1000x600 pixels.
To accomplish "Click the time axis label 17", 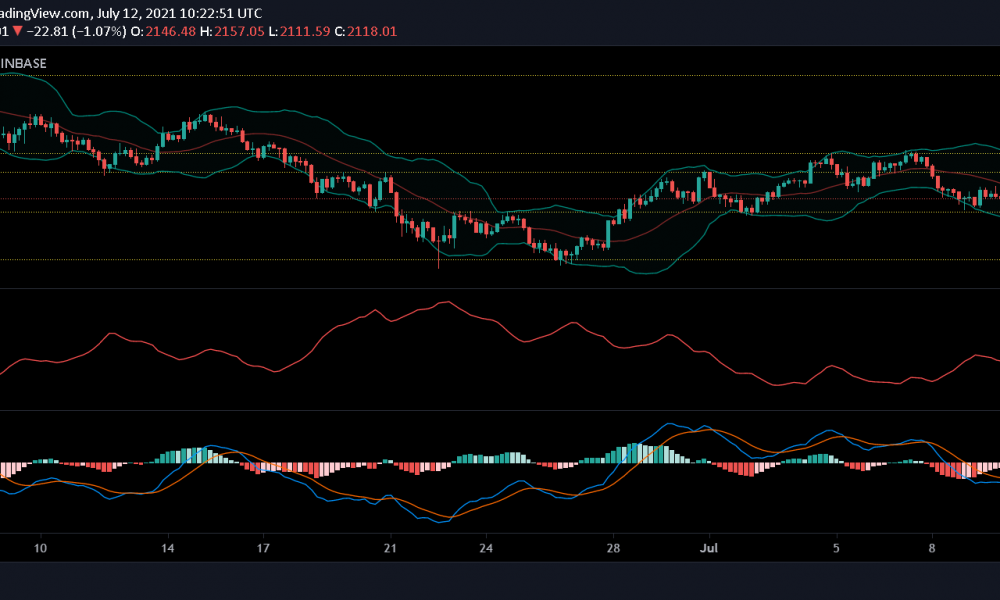I will [263, 548].
